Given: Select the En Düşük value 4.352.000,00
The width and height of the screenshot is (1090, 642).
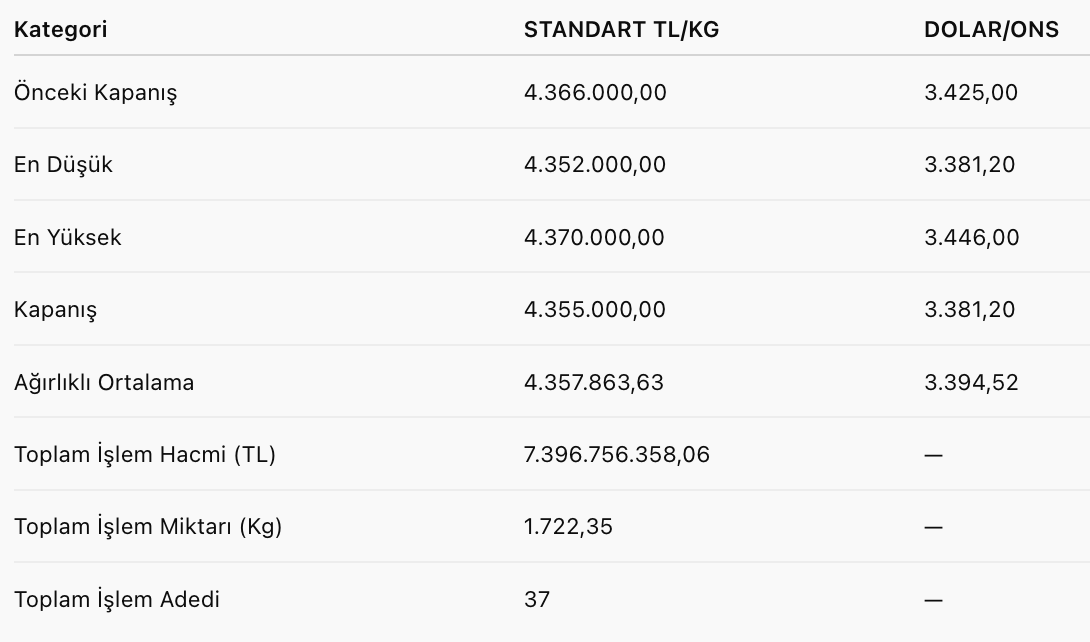Looking at the screenshot, I should click(595, 165).
